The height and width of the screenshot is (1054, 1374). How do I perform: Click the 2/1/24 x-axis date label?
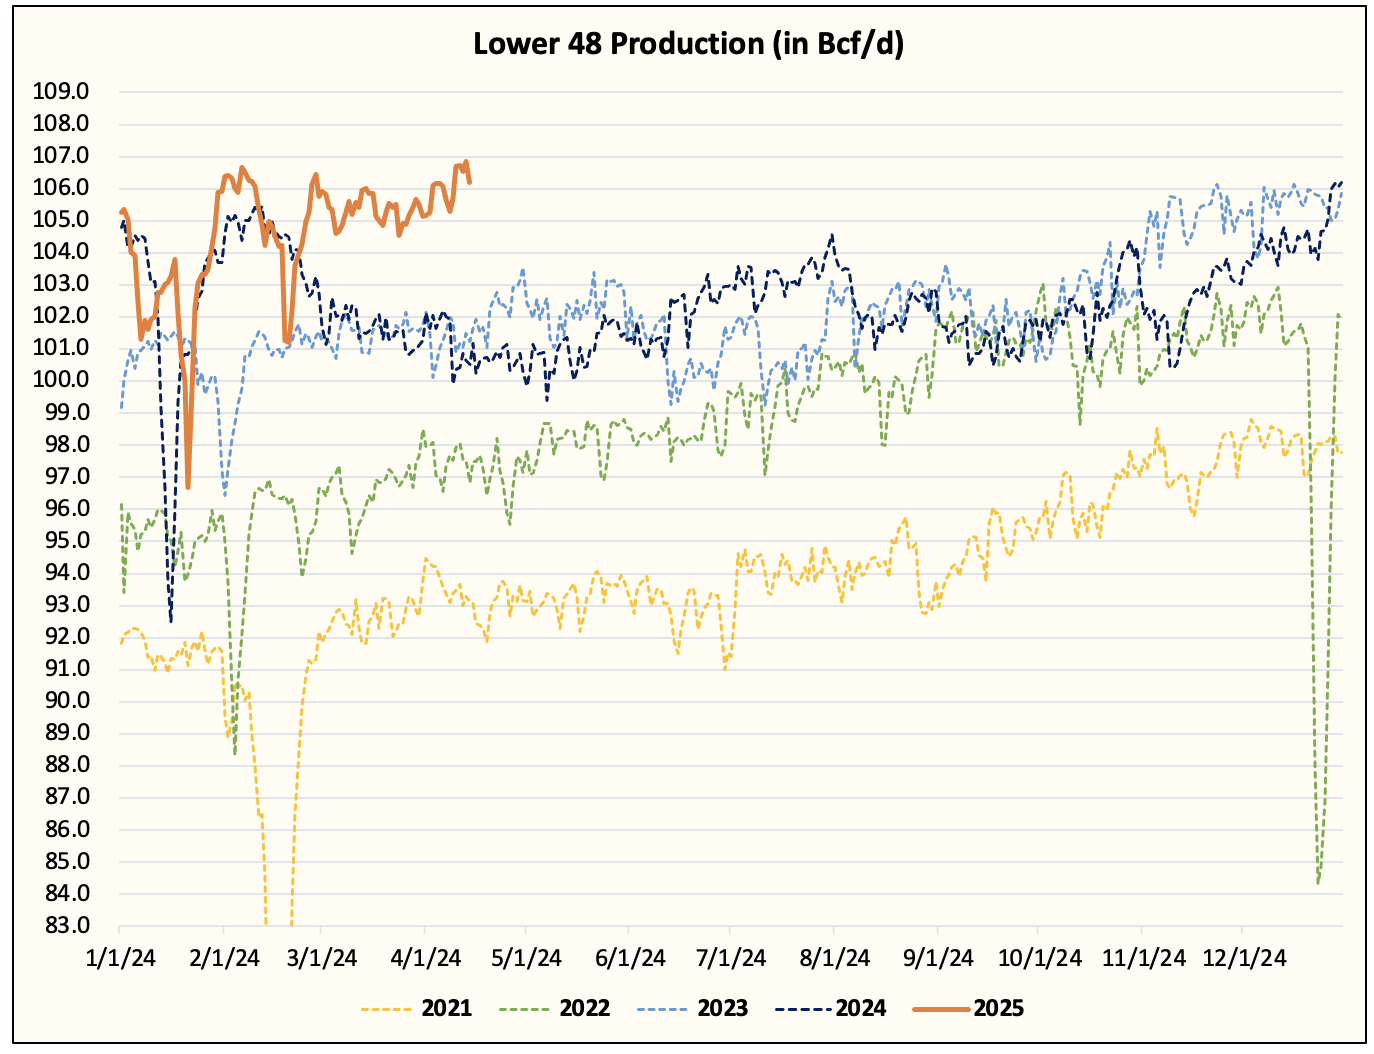pyautogui.click(x=224, y=957)
